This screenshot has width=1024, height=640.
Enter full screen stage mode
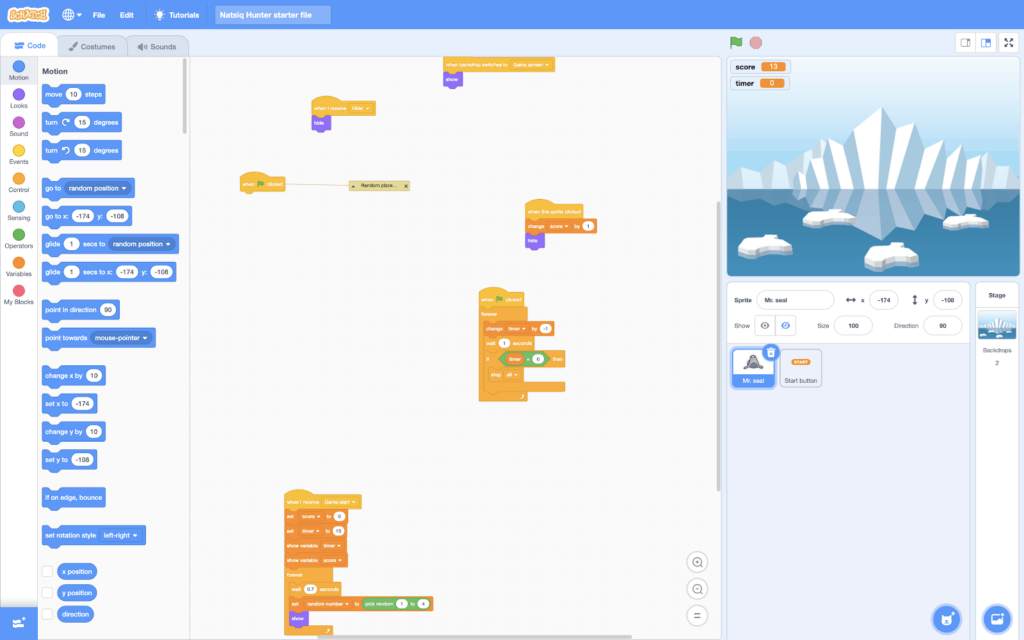click(x=1008, y=42)
